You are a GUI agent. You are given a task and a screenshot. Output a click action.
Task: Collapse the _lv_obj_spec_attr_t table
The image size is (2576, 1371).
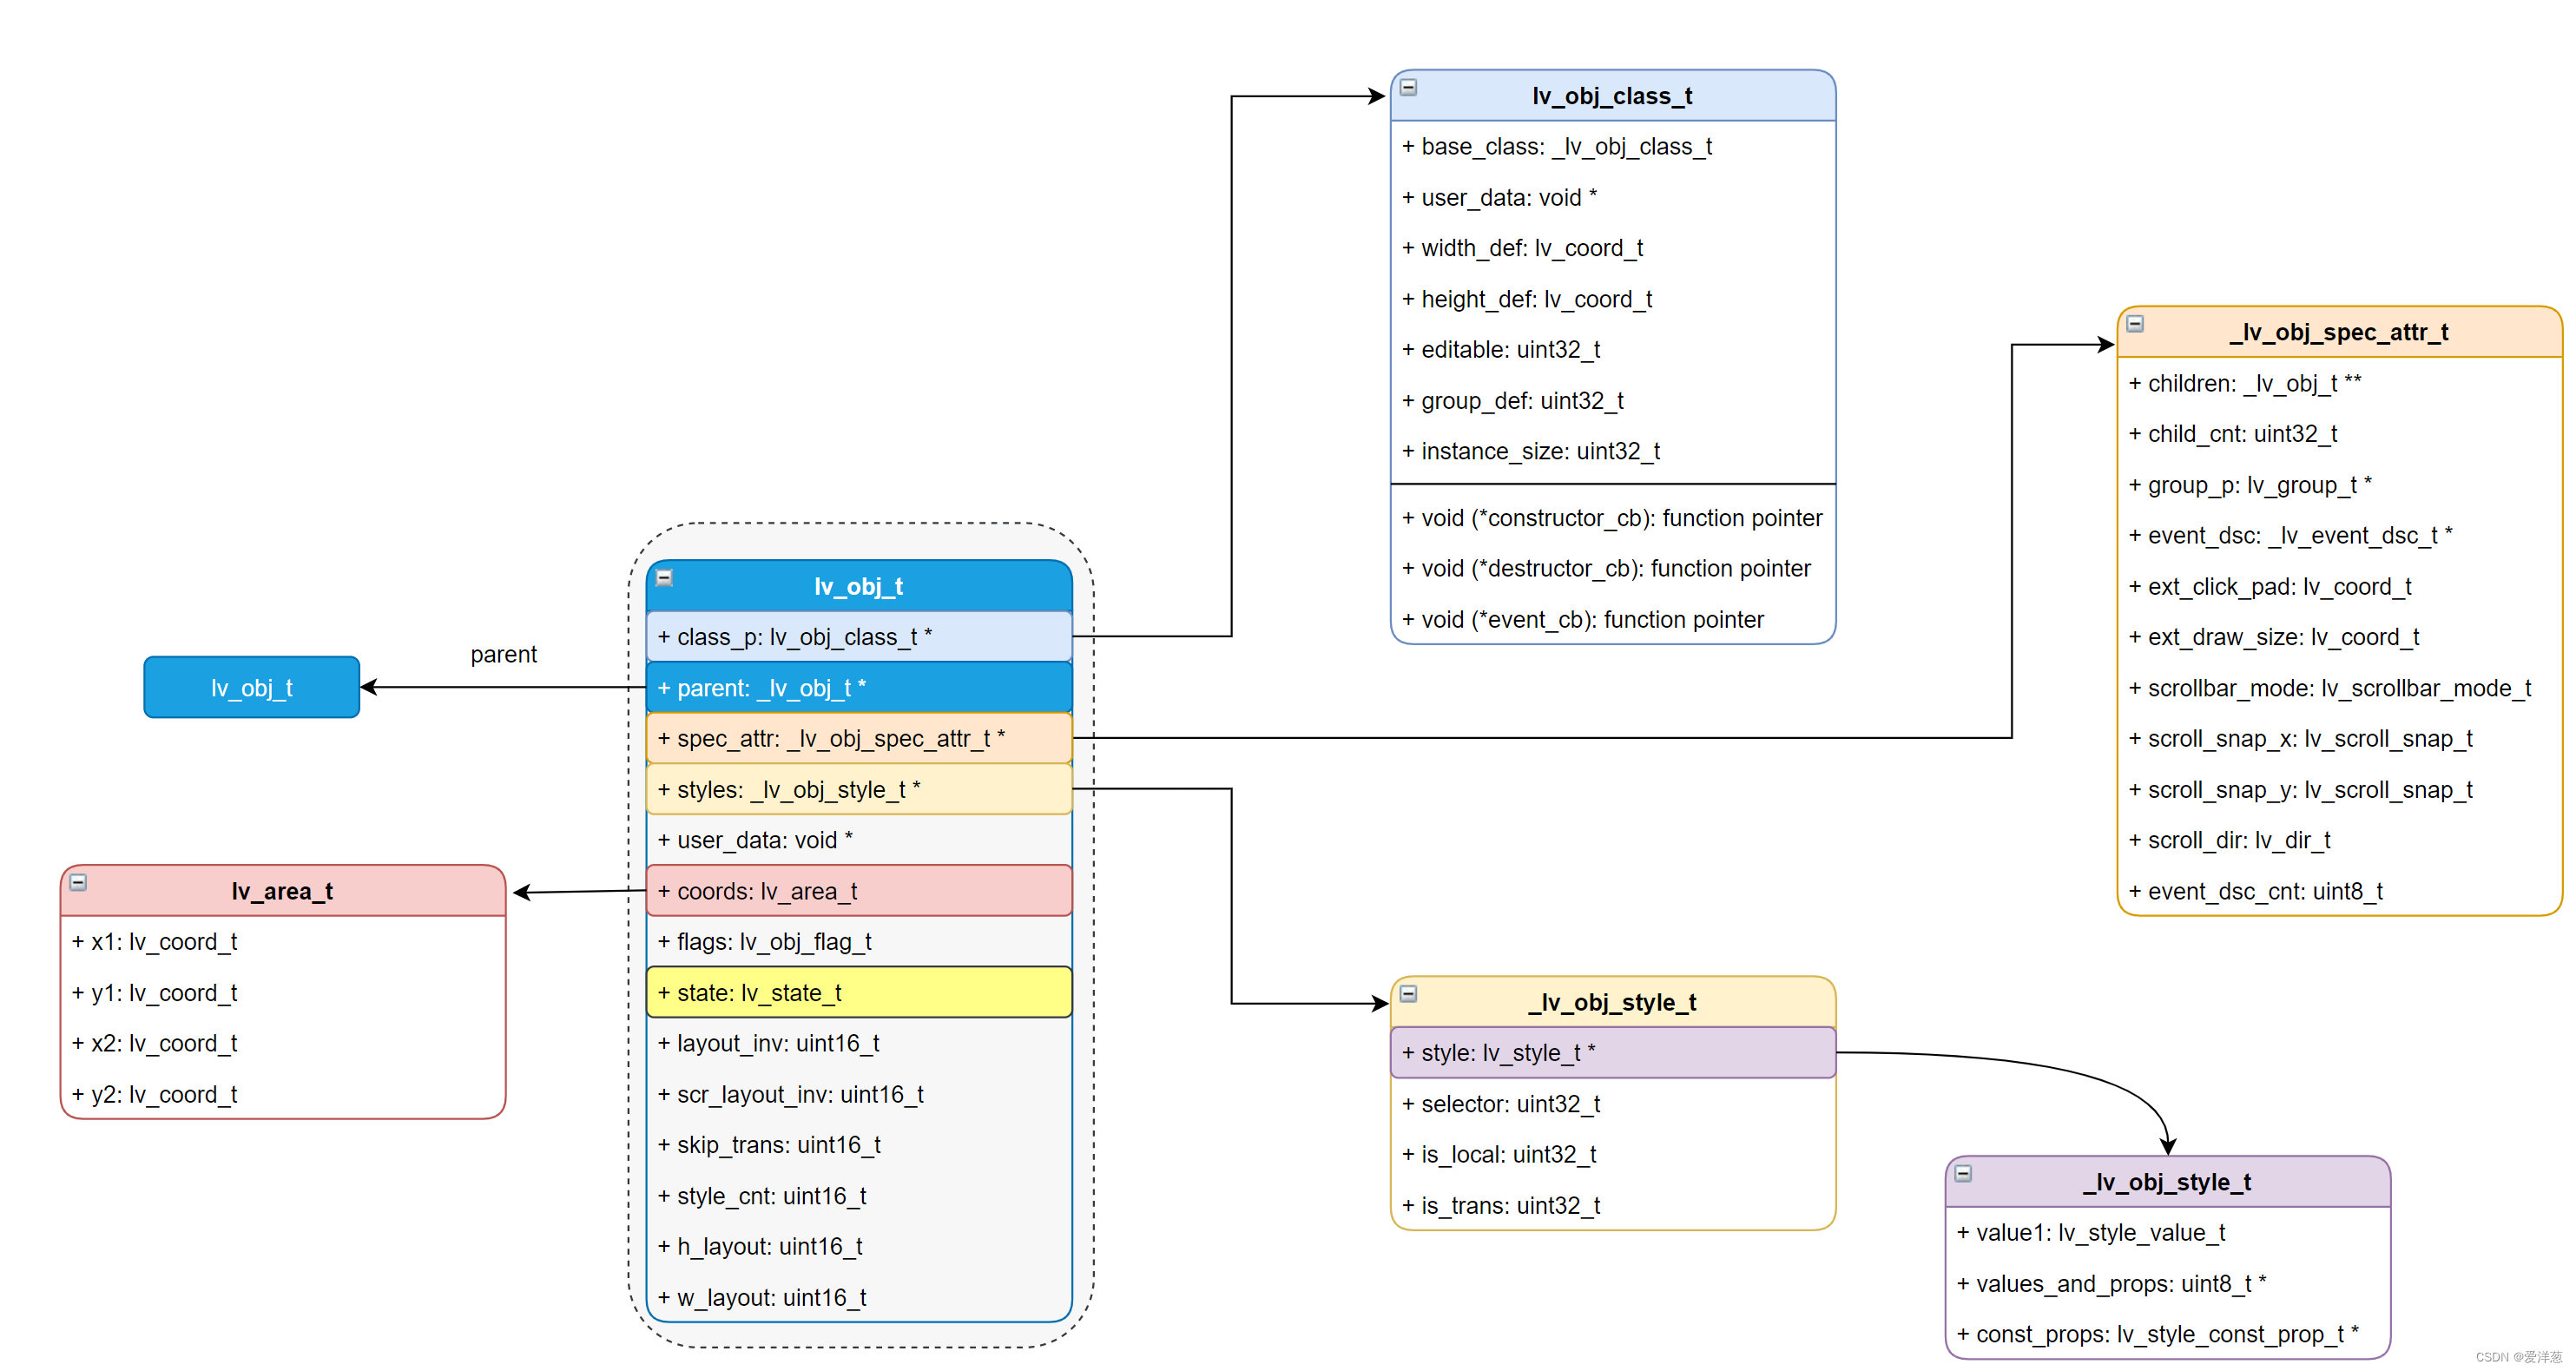click(x=2134, y=324)
